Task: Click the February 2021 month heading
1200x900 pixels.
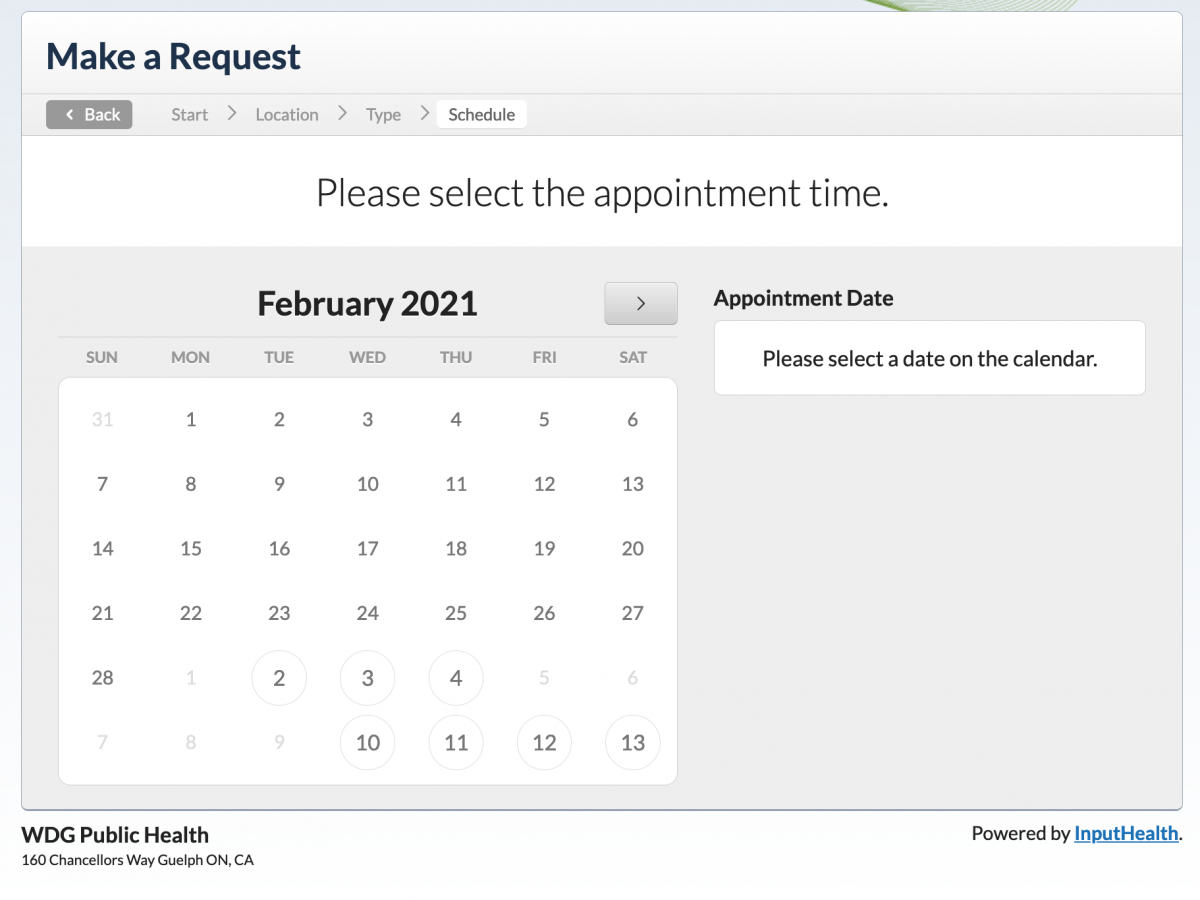Action: (366, 303)
